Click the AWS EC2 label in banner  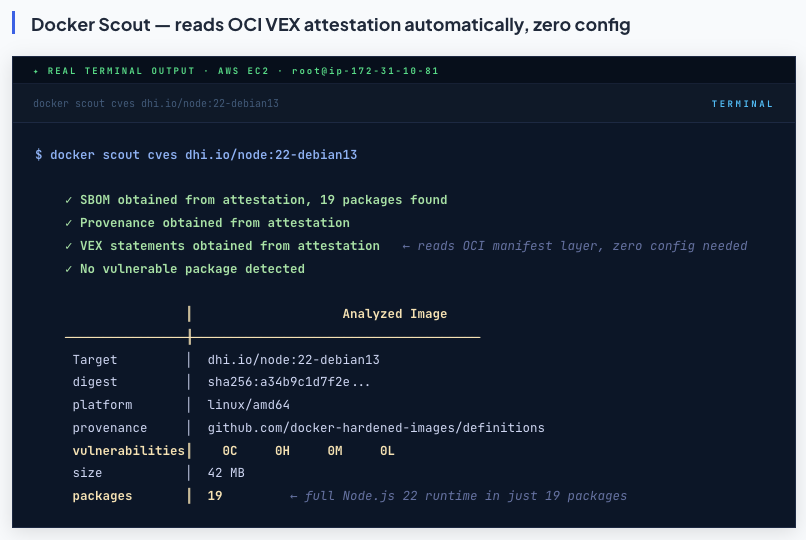click(243, 71)
